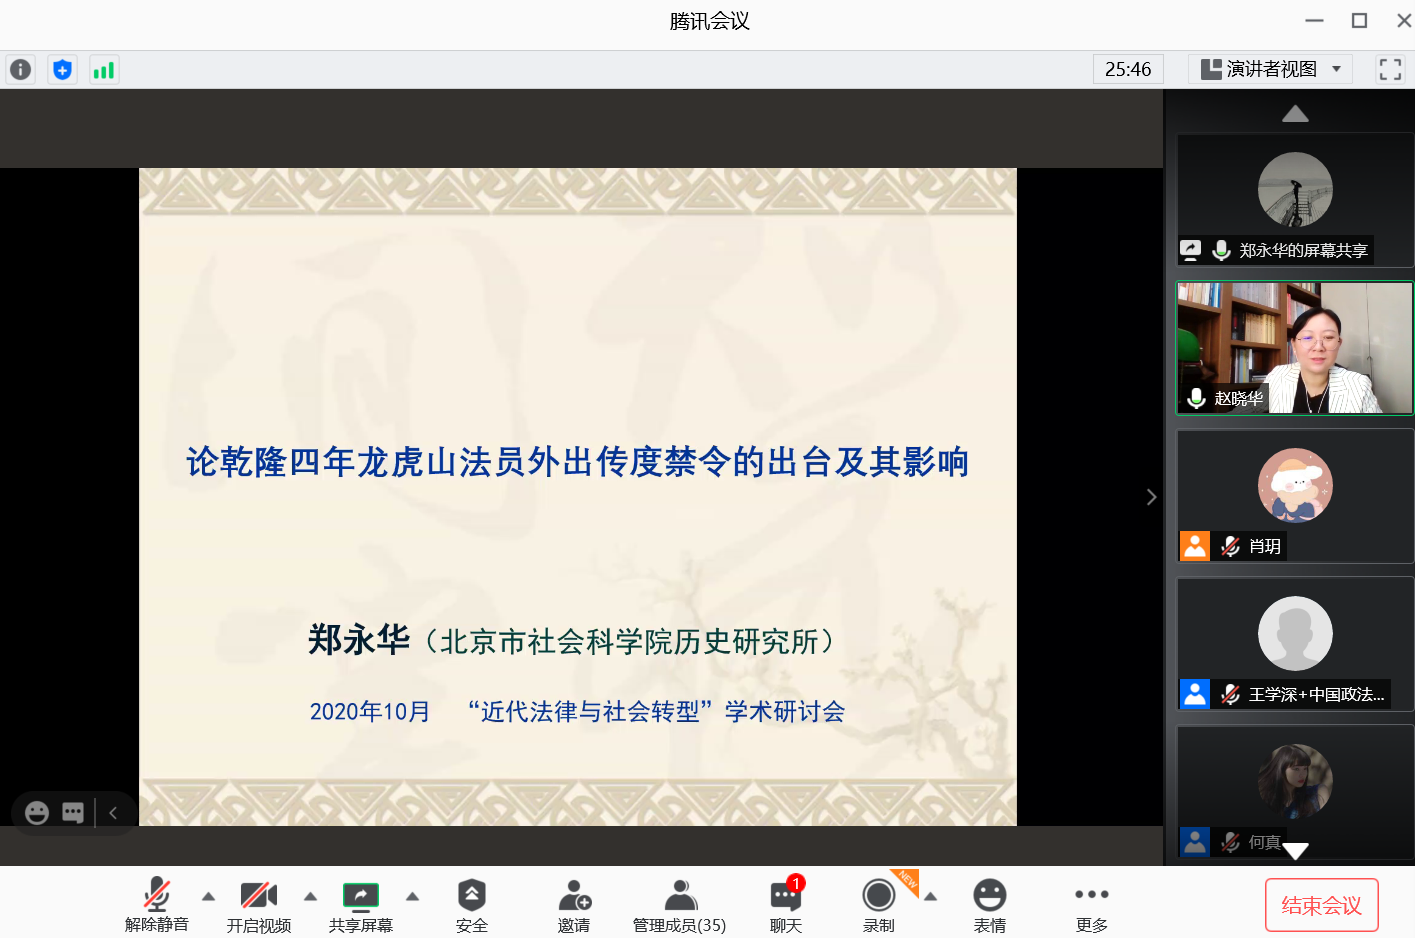Expand video options arrow beside 开启视频
This screenshot has height=938, width=1415.
(310, 896)
